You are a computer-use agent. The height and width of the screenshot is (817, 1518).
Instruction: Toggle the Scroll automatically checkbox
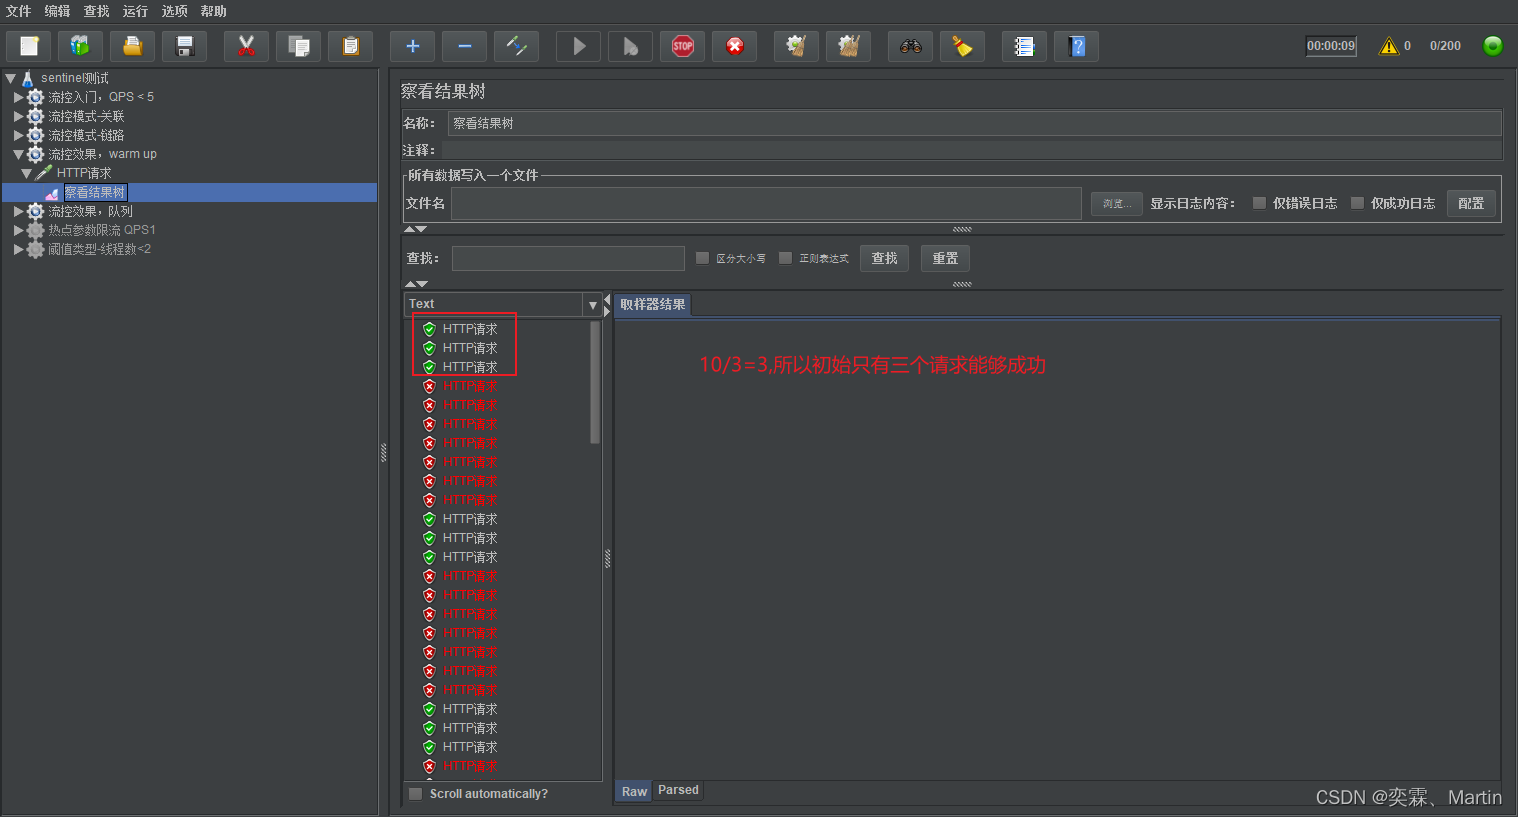click(x=416, y=794)
